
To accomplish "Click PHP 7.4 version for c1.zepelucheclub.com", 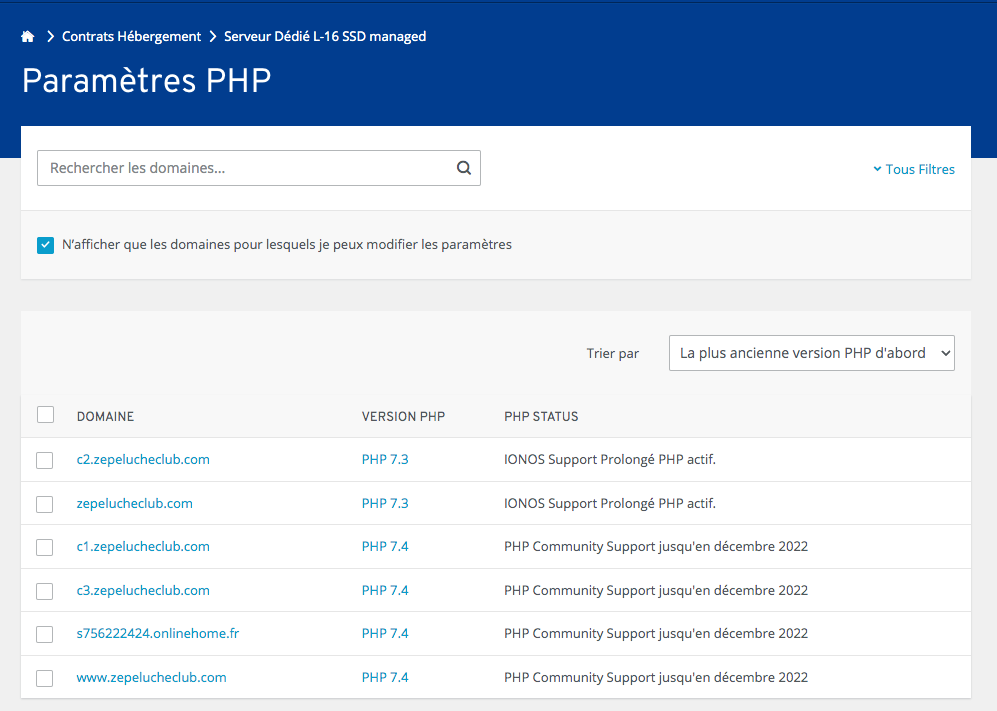I will pyautogui.click(x=385, y=547).
